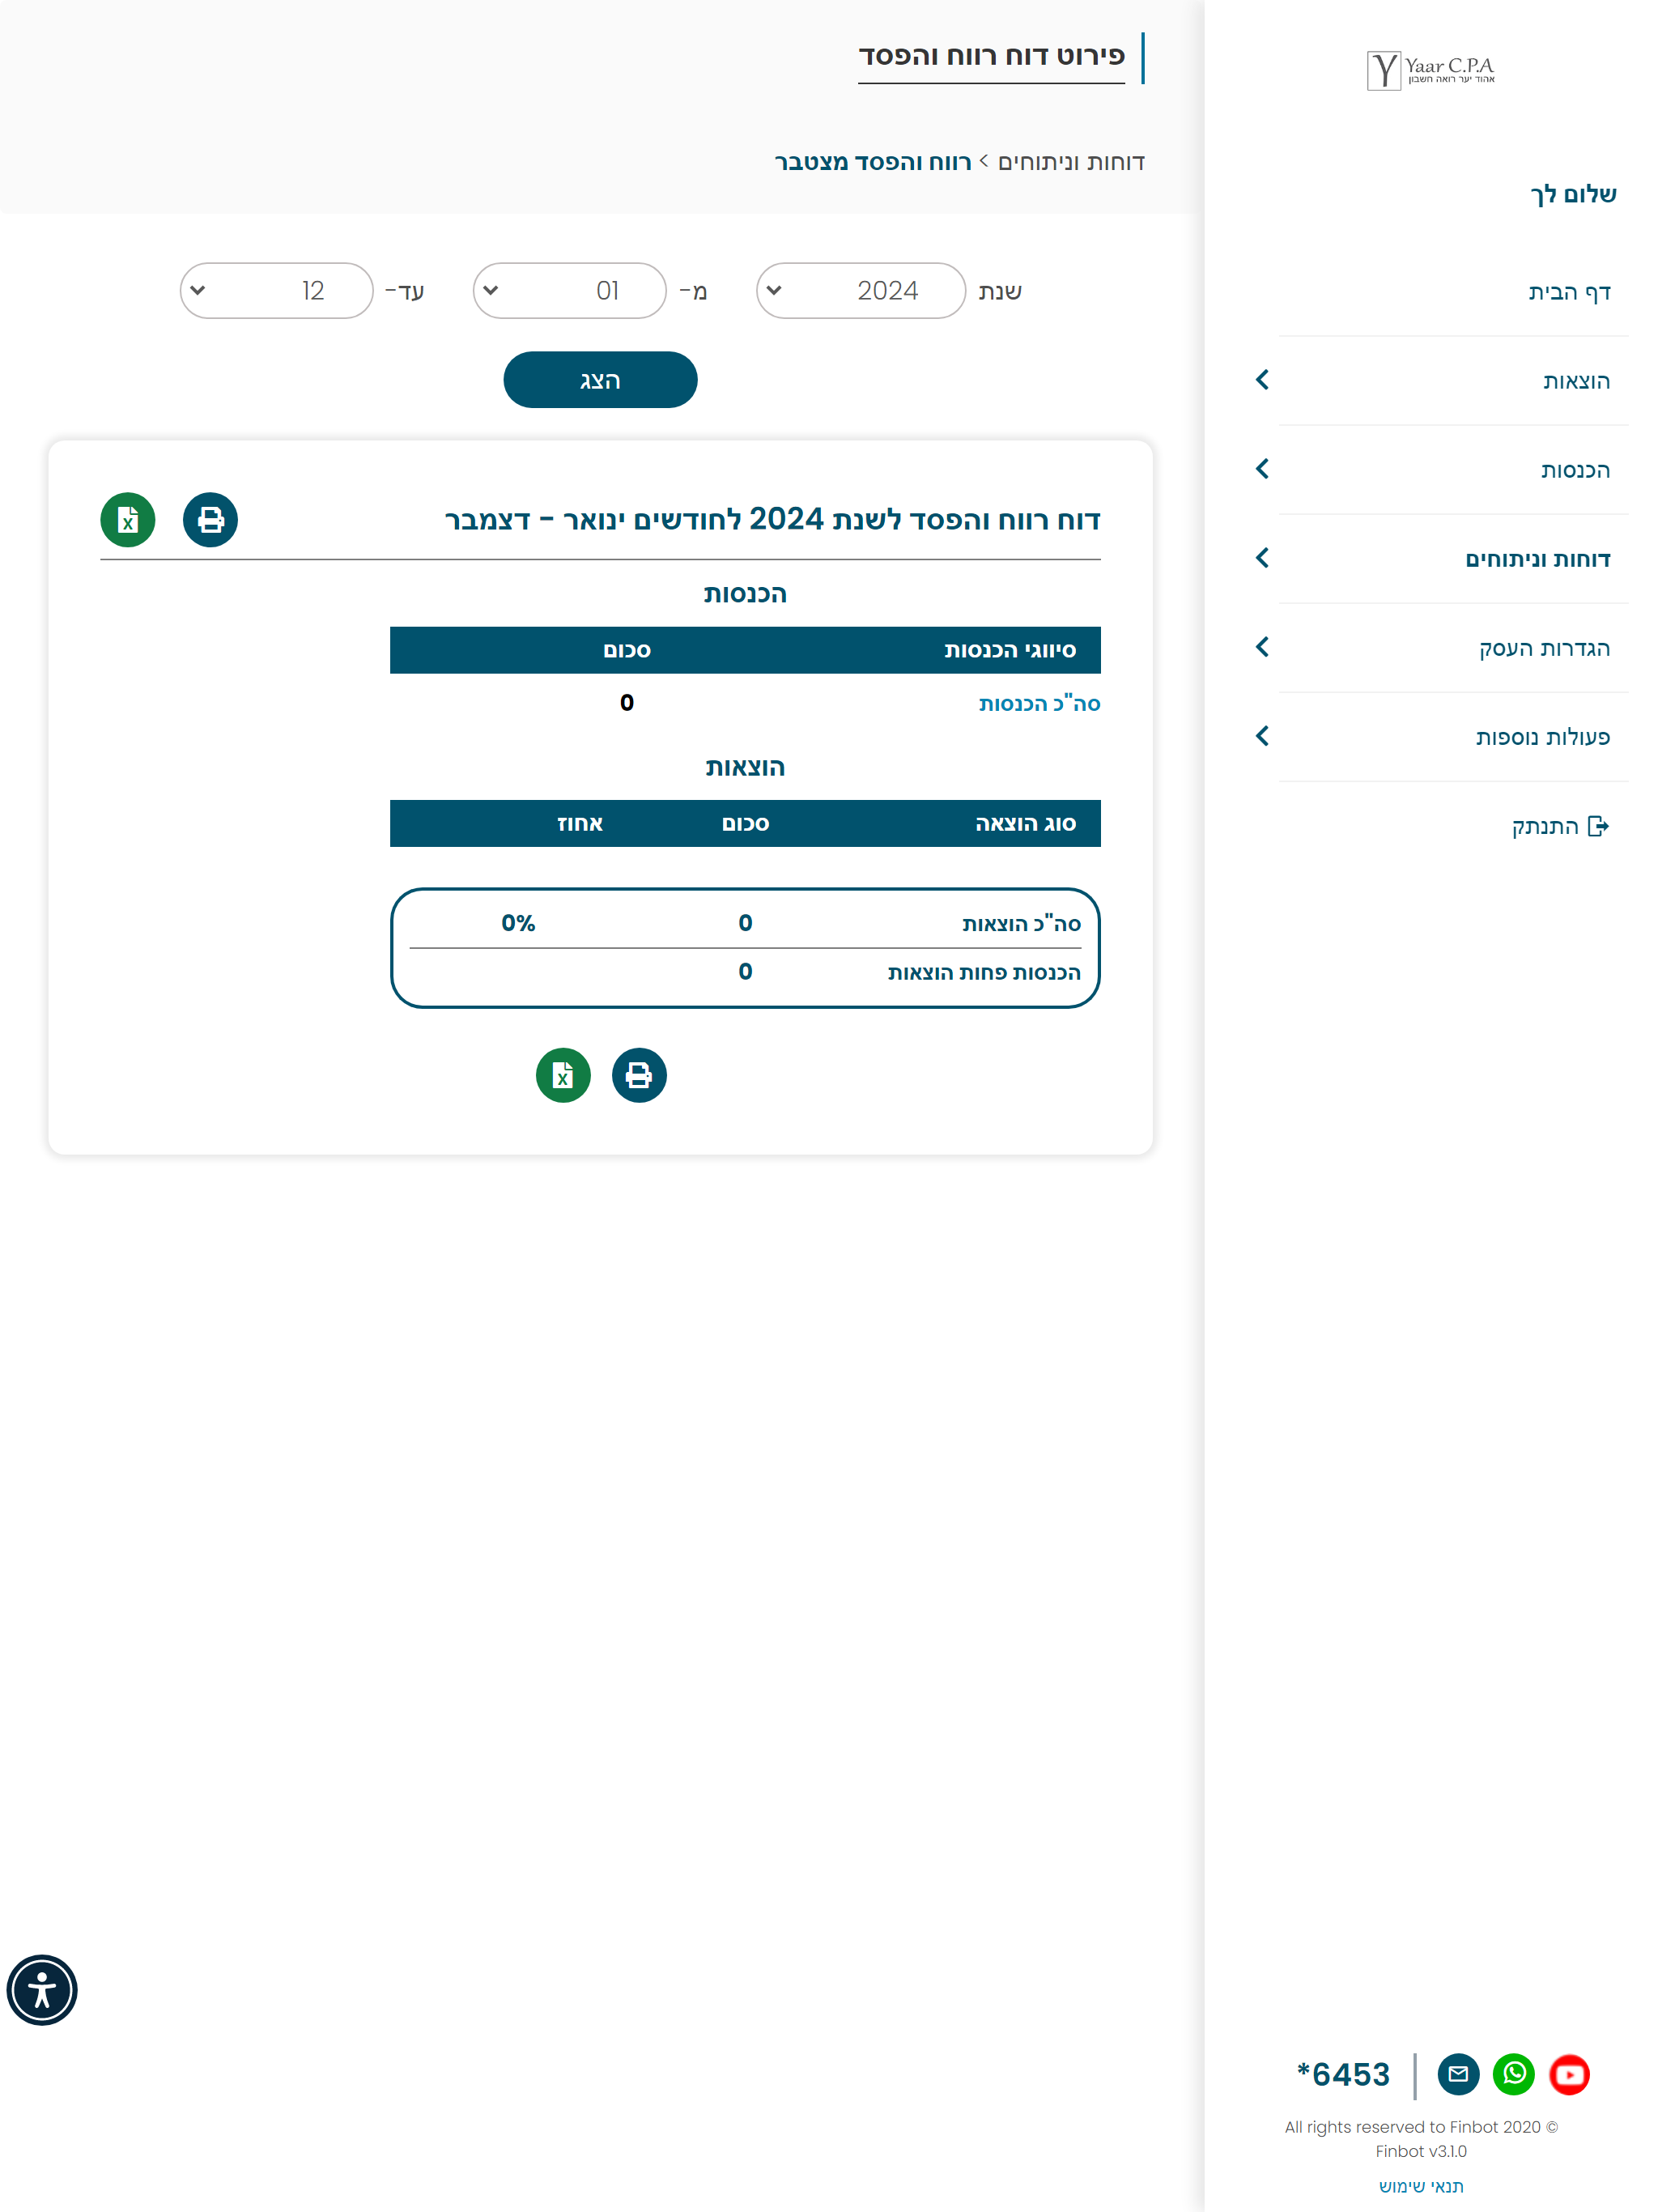Expand the פעולות נוספות sidebar chevron
Screen dimensions: 1658x2212
tap(1262, 736)
